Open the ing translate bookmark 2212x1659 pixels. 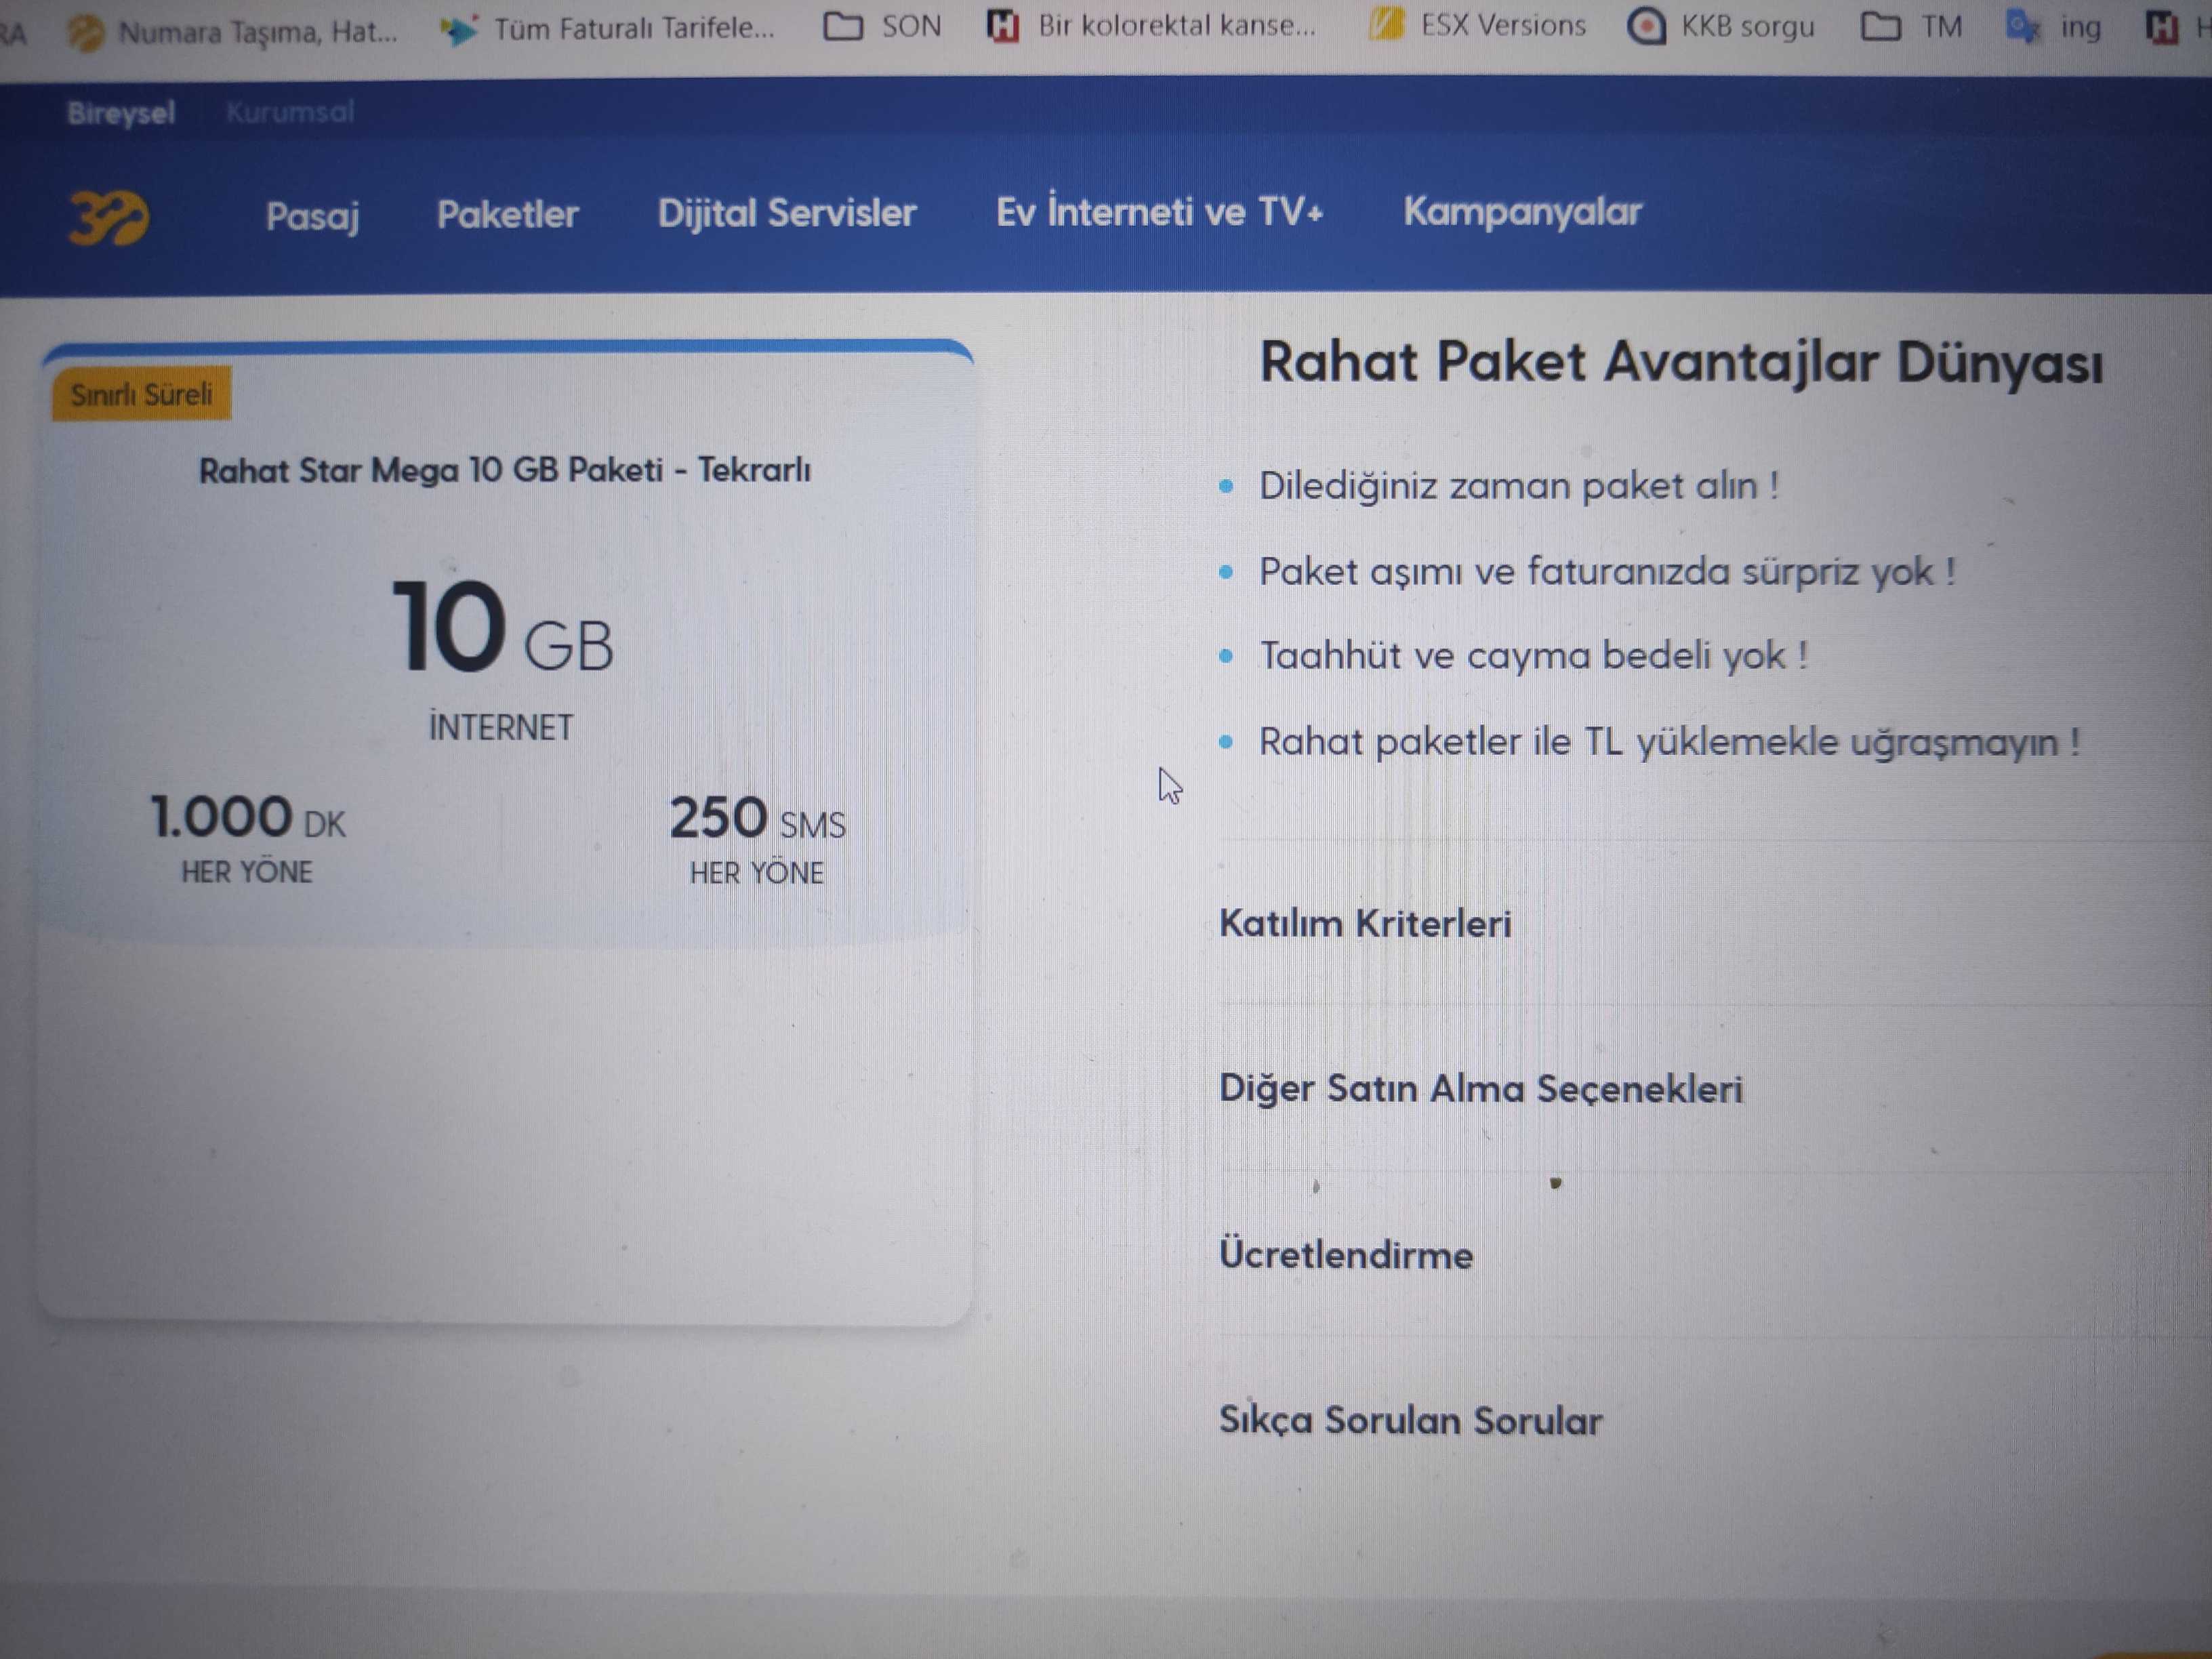tap(2053, 27)
